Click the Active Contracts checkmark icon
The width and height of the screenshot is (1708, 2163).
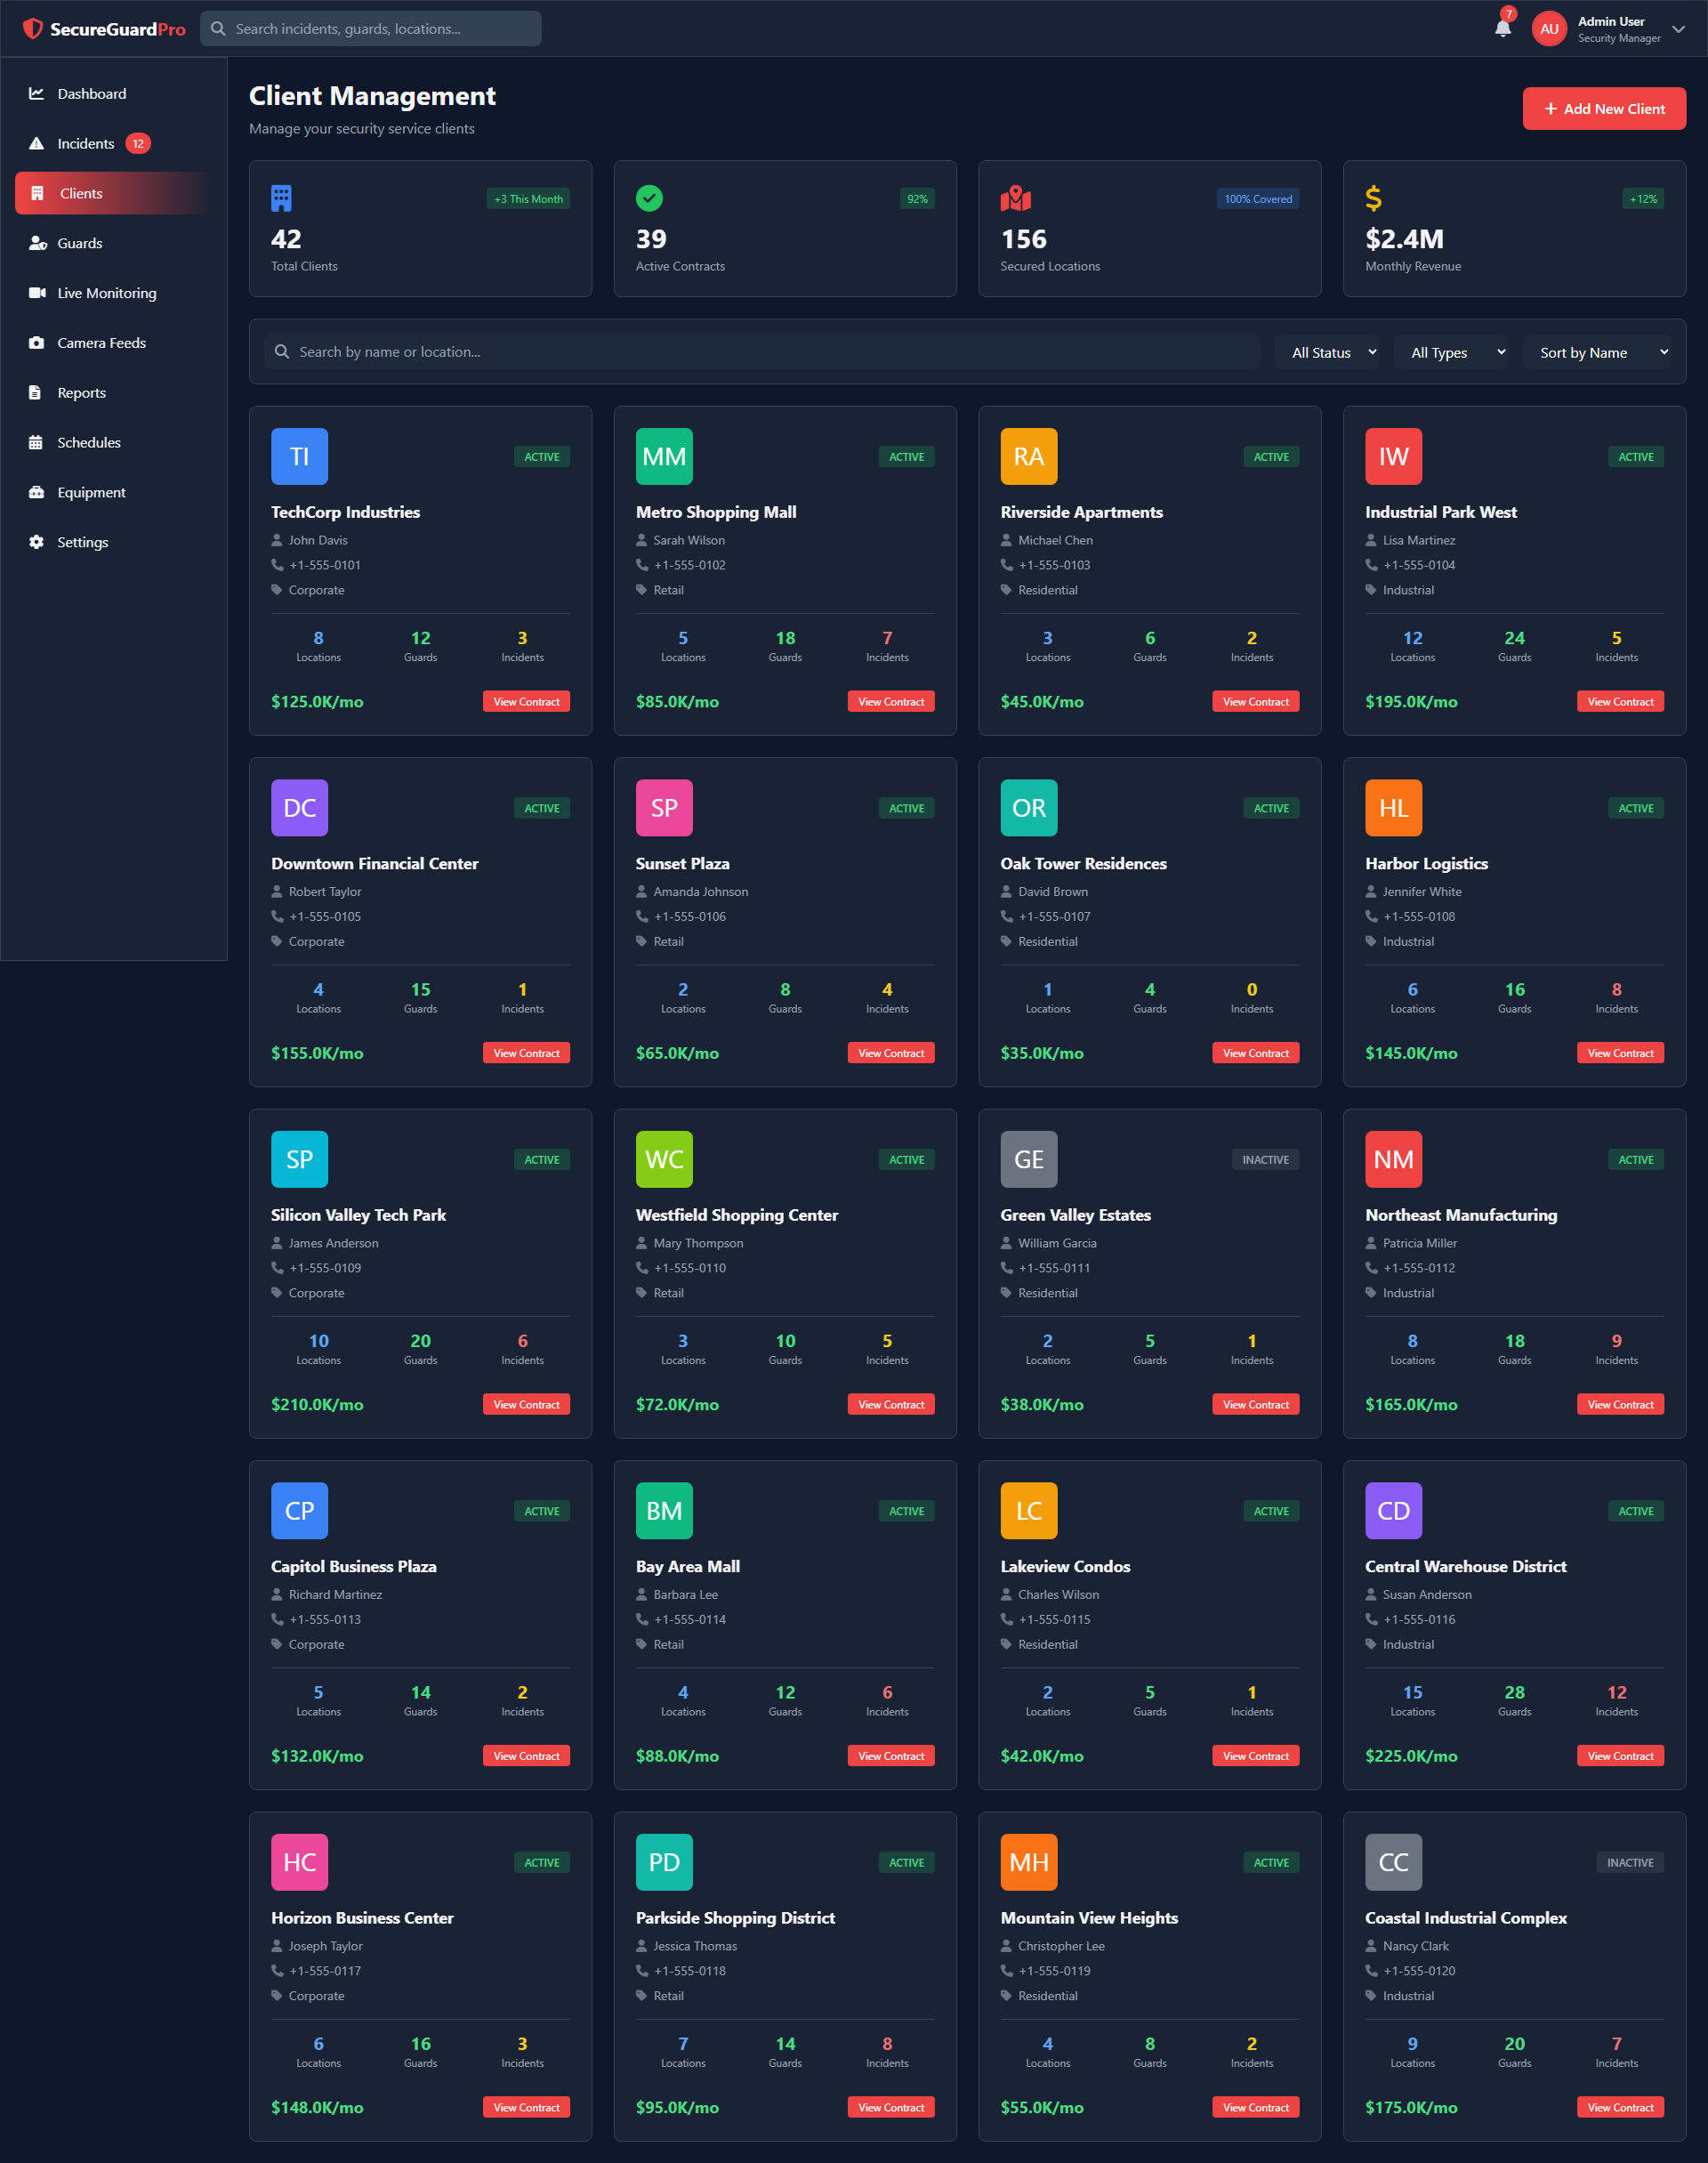click(649, 198)
